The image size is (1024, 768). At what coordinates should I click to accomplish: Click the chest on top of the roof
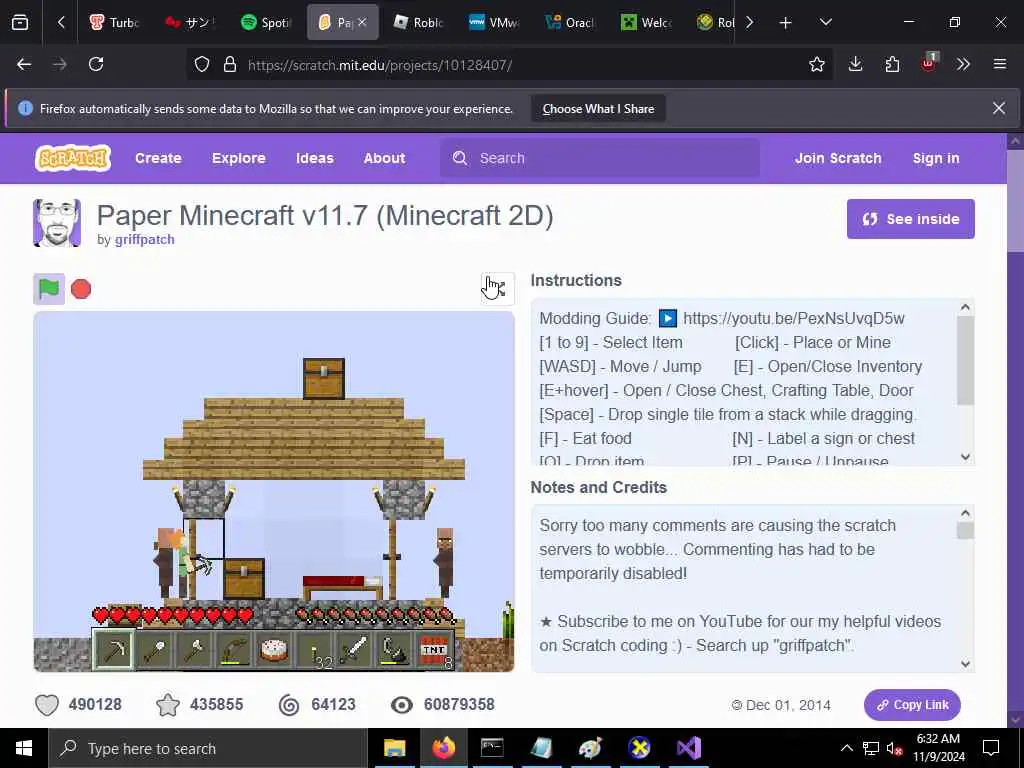[x=324, y=378]
